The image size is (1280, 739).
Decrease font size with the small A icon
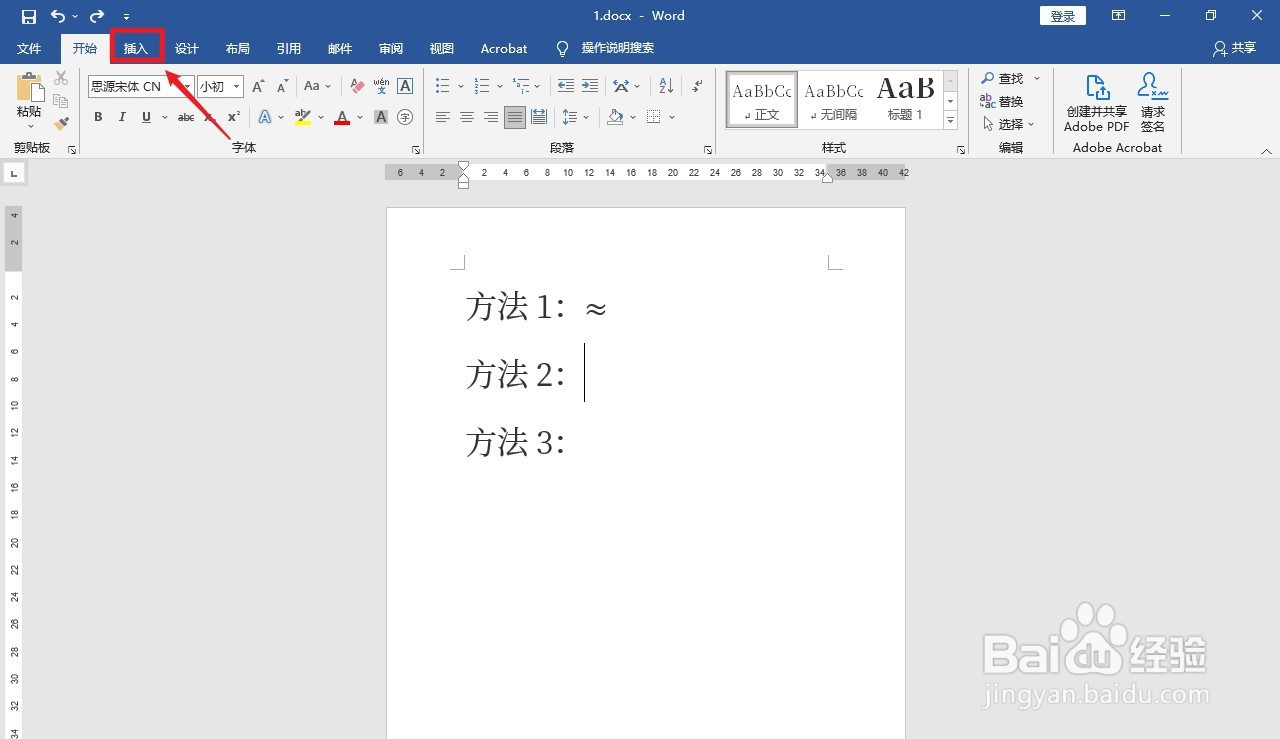coord(283,86)
